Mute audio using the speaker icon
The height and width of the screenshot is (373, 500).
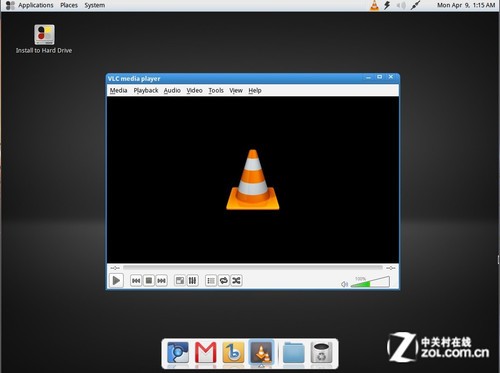pos(344,284)
